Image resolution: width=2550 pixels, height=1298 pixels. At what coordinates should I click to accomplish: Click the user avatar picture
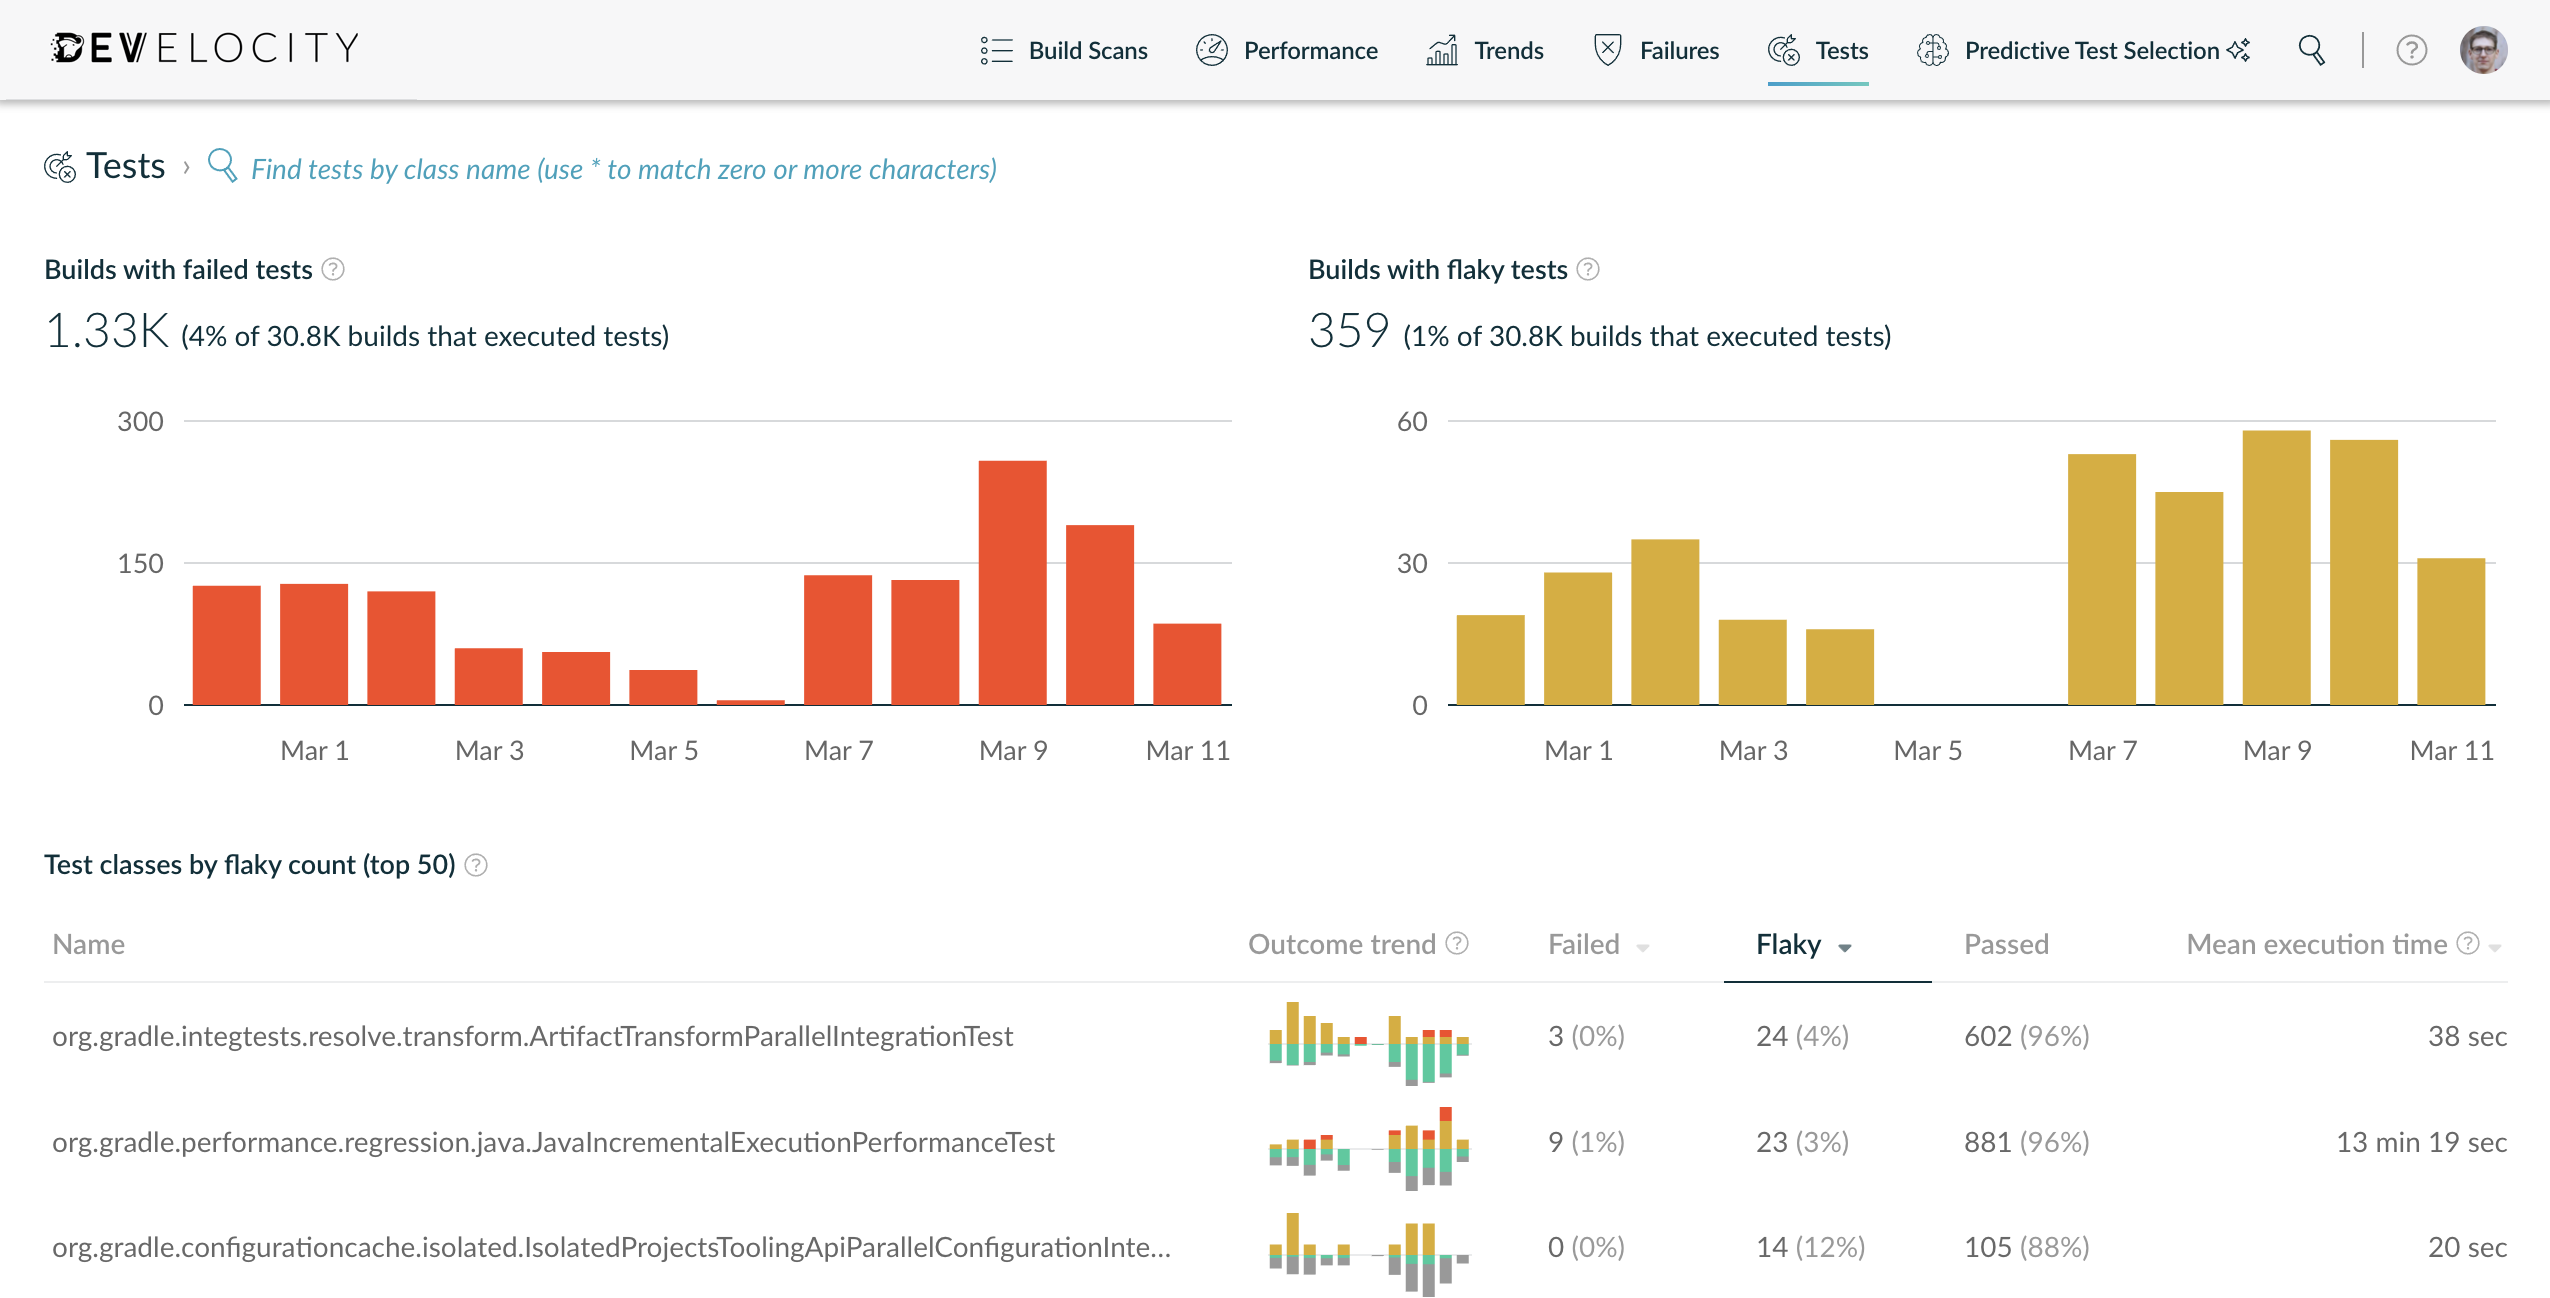[x=2483, y=48]
